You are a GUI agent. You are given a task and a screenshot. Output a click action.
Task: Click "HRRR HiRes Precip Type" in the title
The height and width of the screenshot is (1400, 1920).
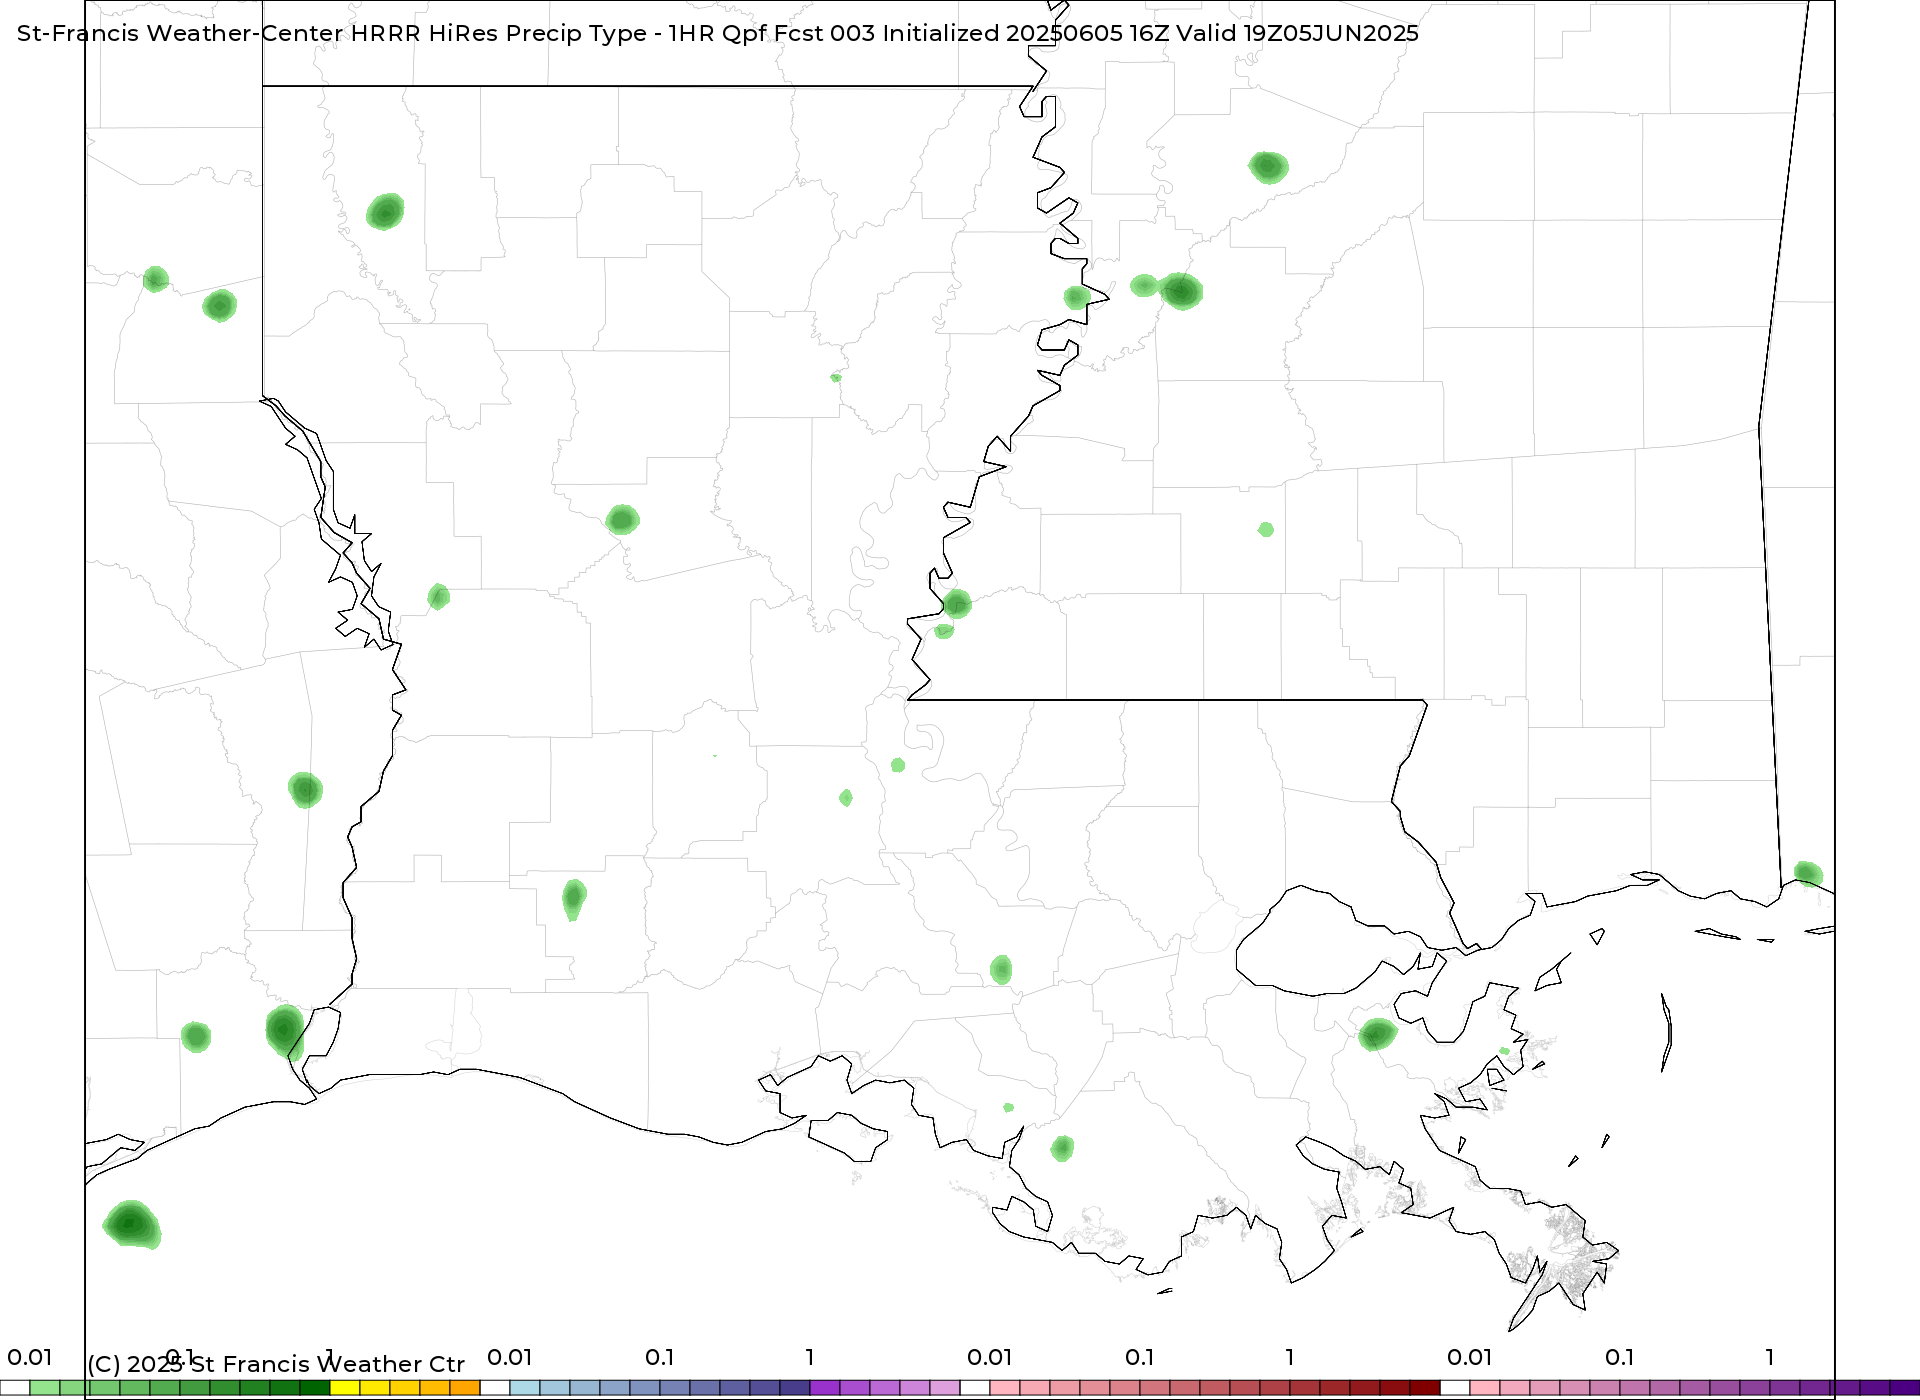click(498, 33)
